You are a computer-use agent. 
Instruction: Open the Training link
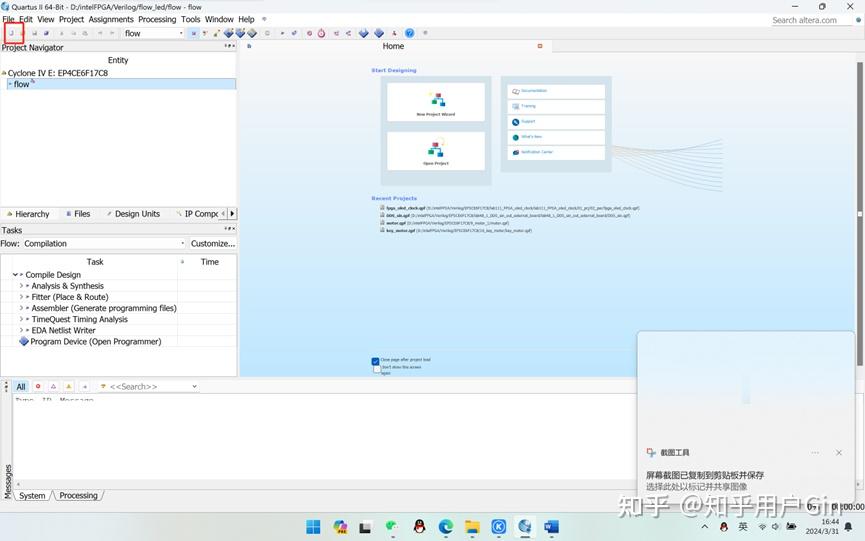point(556,106)
